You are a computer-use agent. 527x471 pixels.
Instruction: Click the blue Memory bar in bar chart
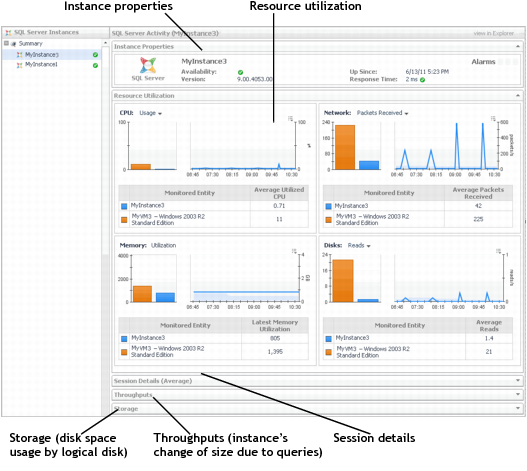click(165, 298)
